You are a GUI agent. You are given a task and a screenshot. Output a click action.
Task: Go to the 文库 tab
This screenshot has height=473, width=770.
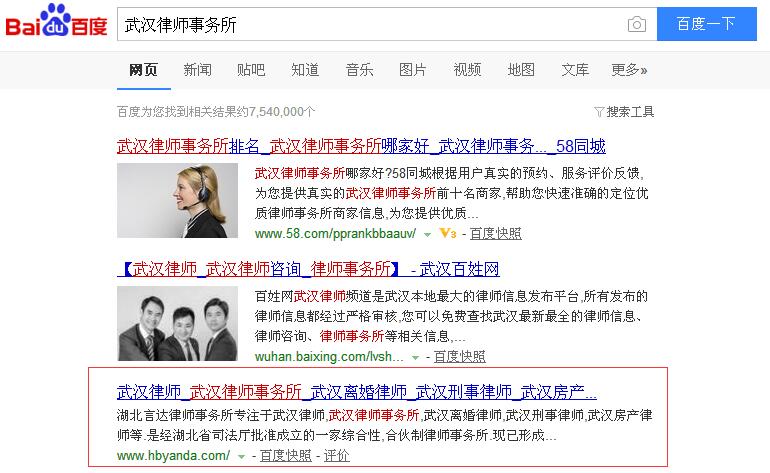click(575, 70)
